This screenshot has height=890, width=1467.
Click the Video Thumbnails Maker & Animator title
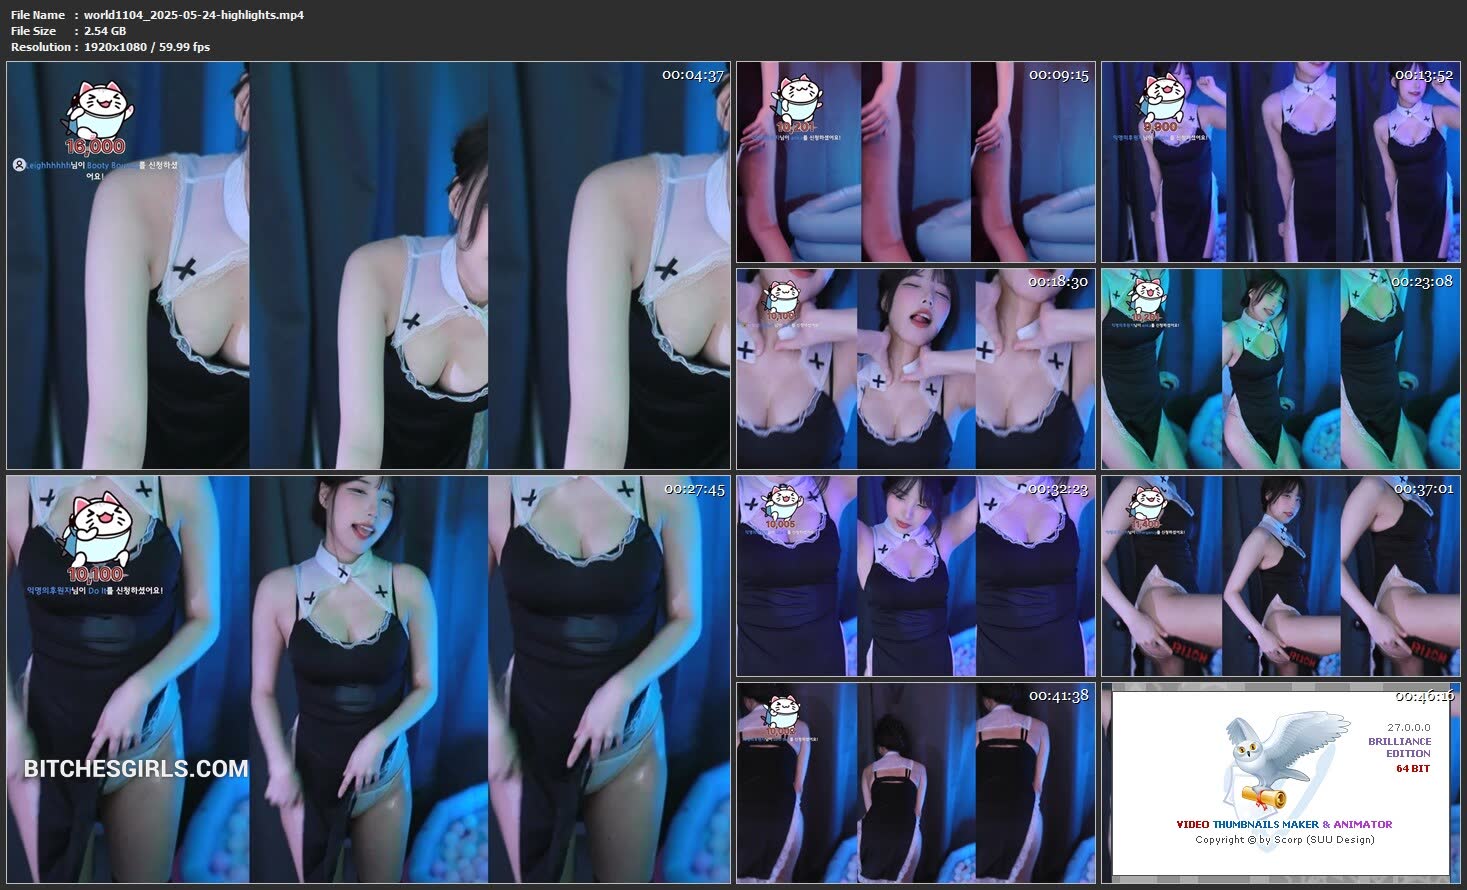(1283, 825)
